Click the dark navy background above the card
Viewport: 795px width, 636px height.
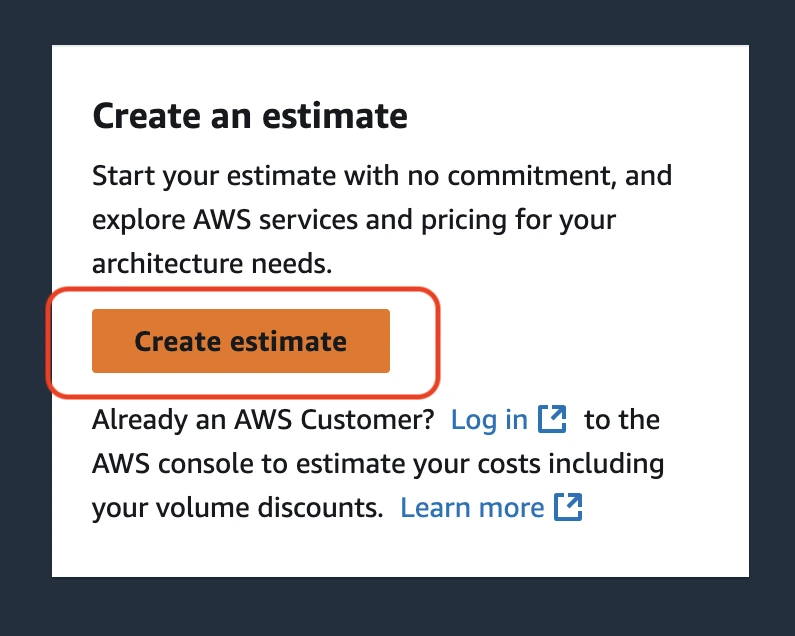pyautogui.click(x=400, y=22)
